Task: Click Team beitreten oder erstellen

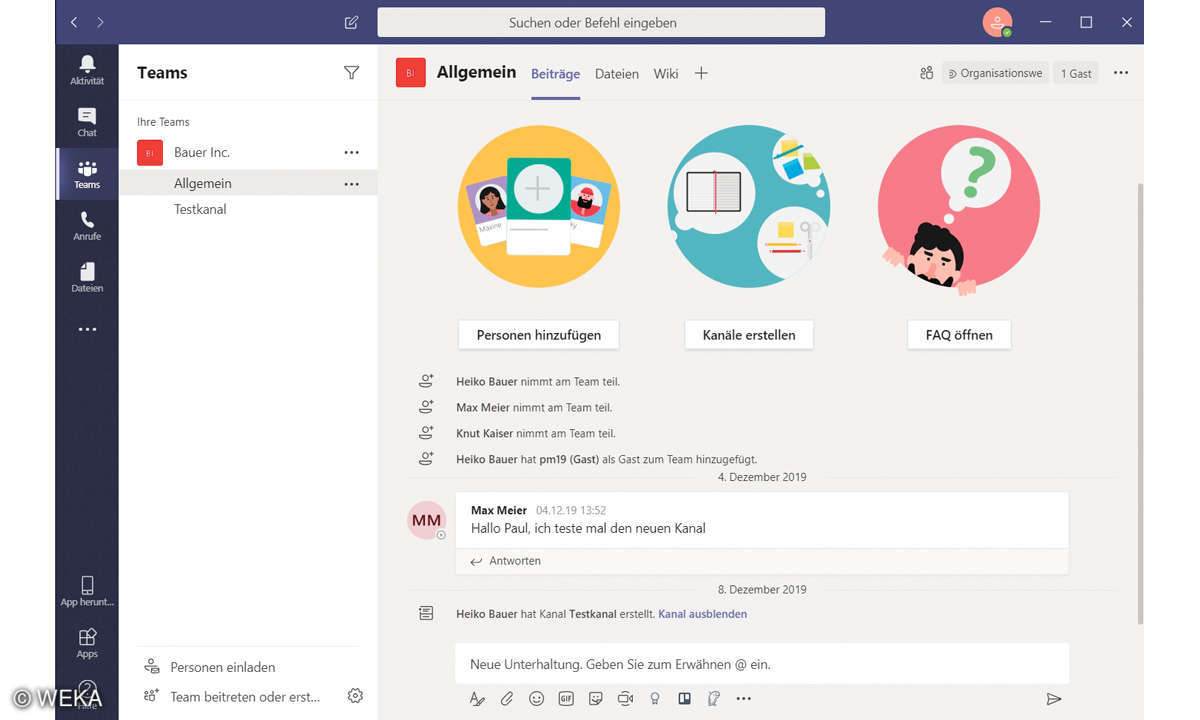Action: click(245, 696)
